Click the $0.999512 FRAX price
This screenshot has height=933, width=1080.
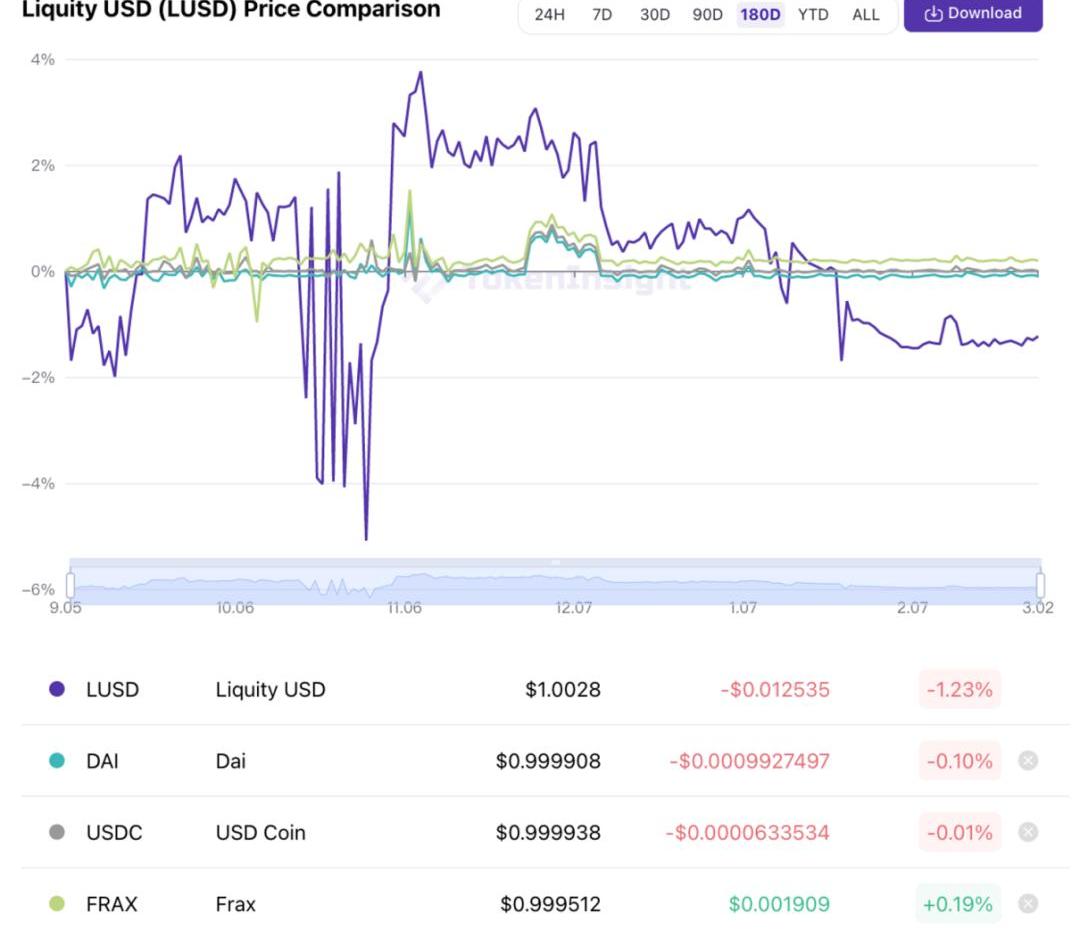pyautogui.click(x=550, y=904)
